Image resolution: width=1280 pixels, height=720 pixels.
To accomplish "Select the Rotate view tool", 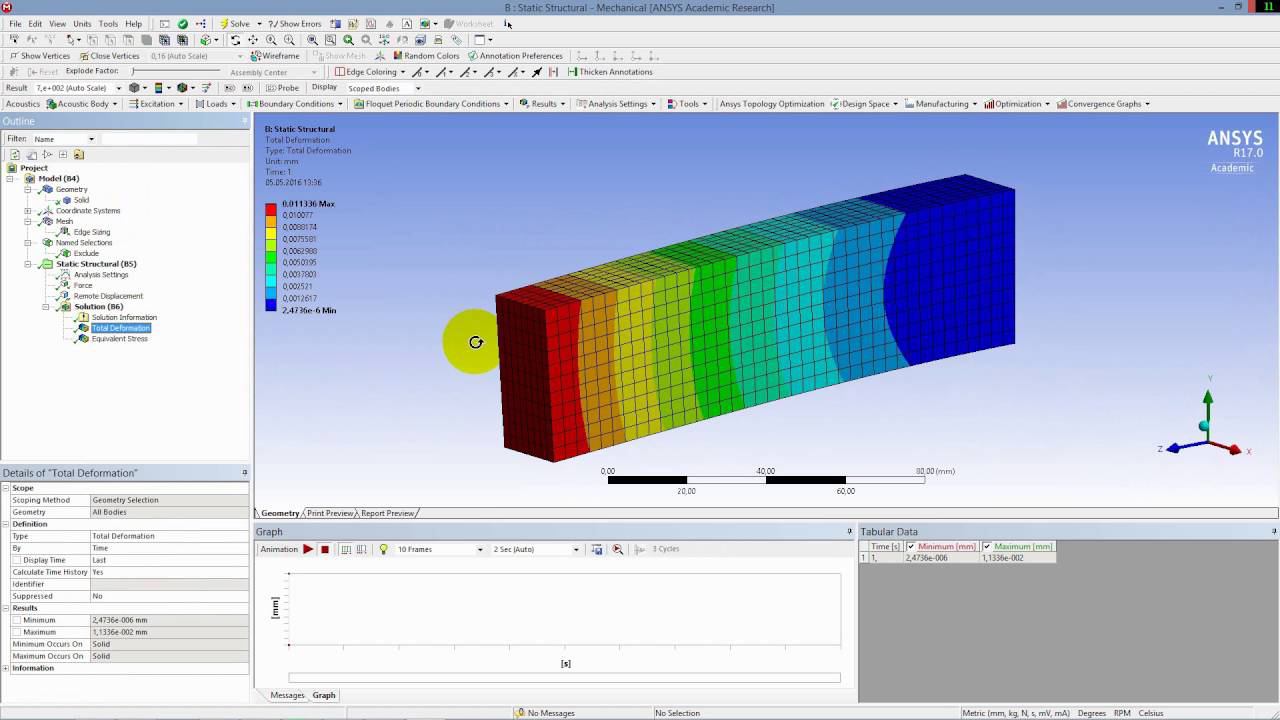I will point(235,40).
